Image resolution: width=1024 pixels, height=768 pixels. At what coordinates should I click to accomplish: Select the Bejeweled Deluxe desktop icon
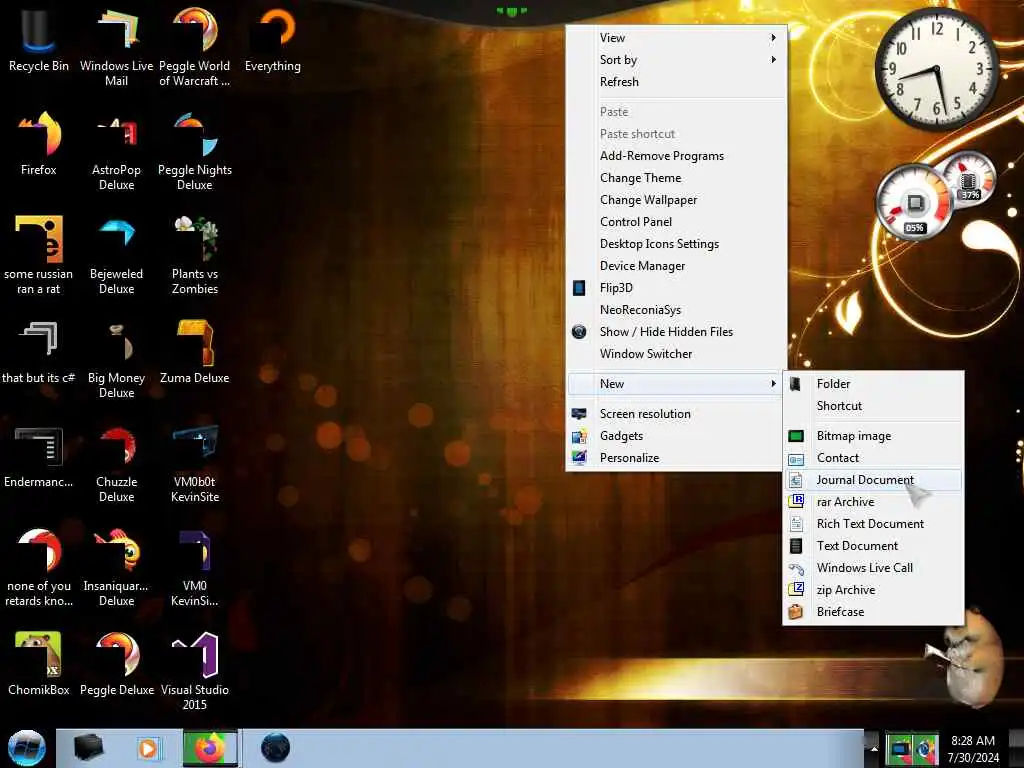pyautogui.click(x=116, y=255)
